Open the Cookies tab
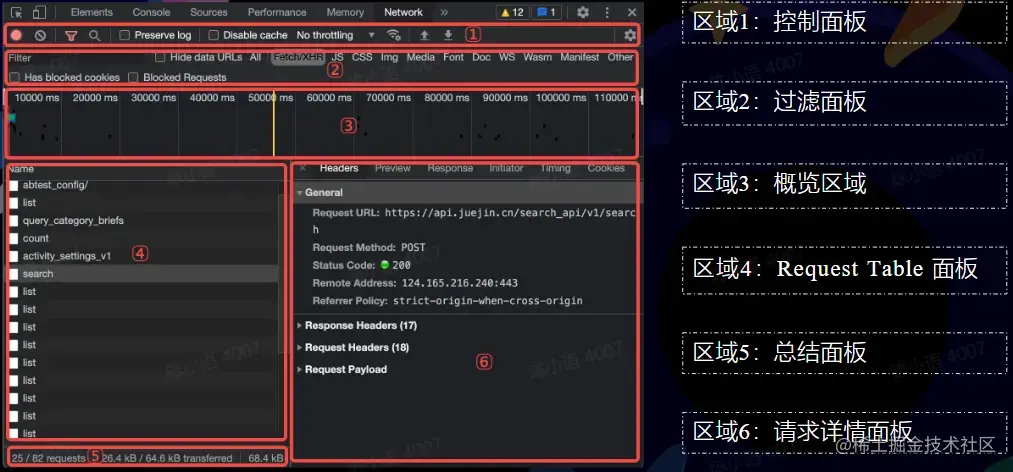The height and width of the screenshot is (472, 1013). 606,168
